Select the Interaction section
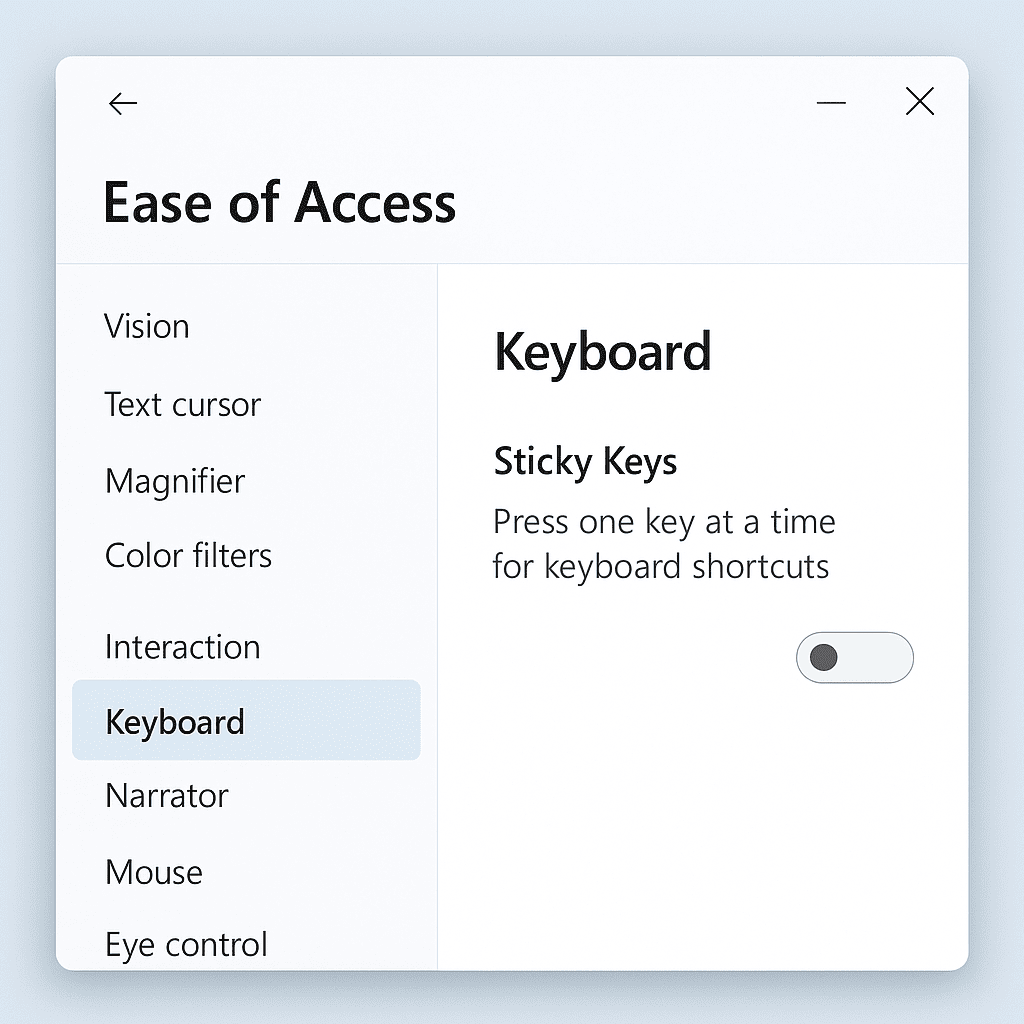 182,647
